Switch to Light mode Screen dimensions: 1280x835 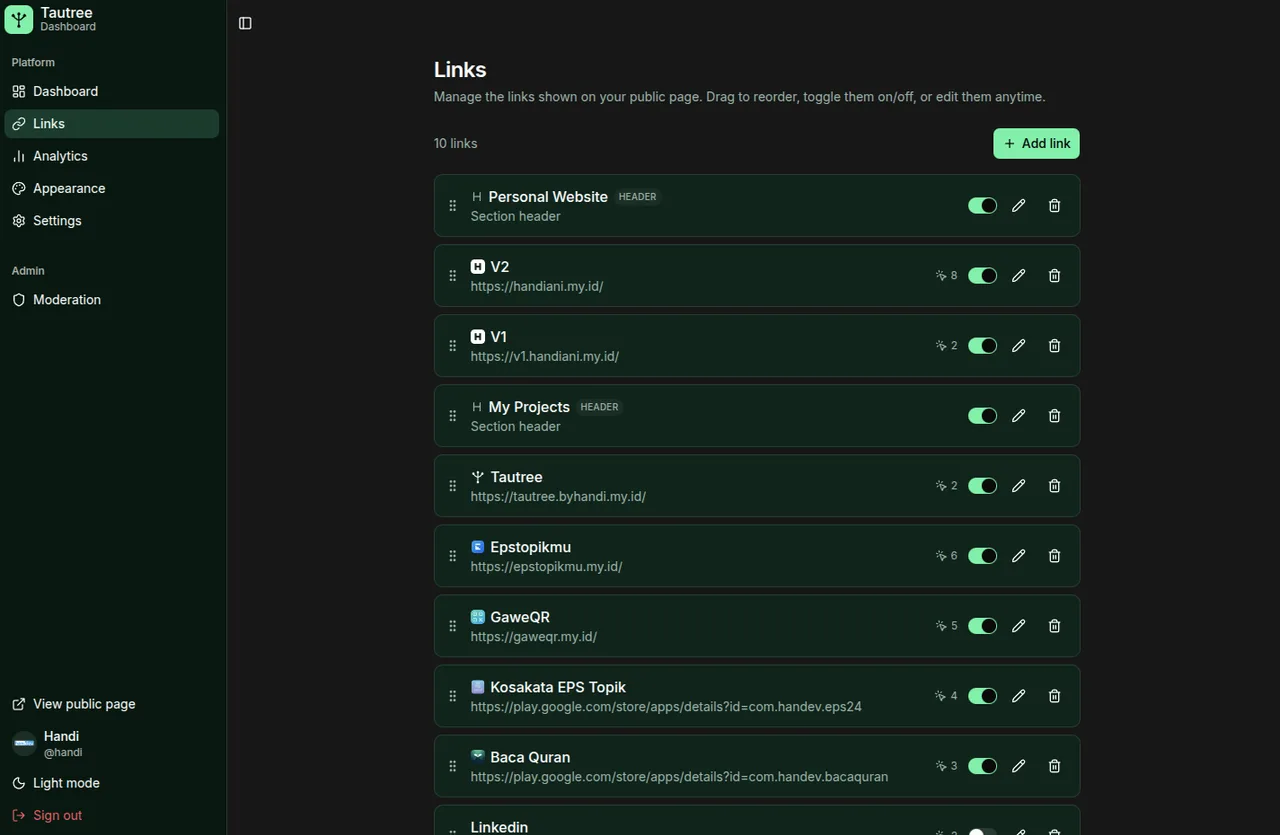pyautogui.click(x=112, y=783)
